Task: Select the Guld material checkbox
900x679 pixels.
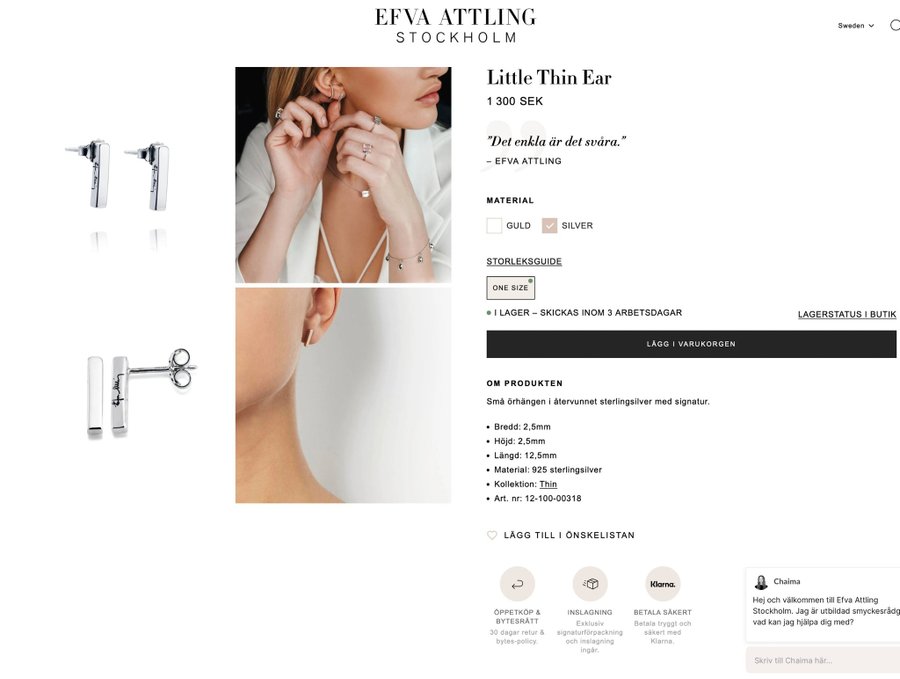Action: [x=494, y=226]
